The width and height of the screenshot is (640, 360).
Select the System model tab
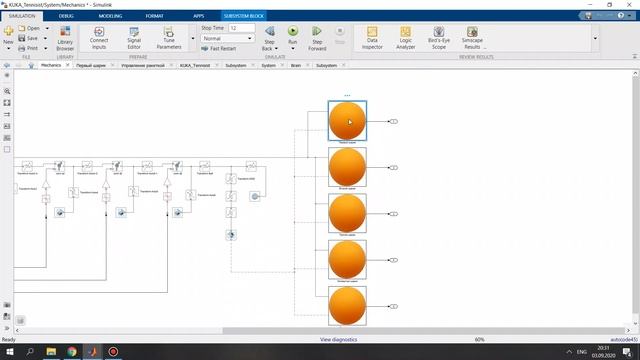(x=268, y=65)
